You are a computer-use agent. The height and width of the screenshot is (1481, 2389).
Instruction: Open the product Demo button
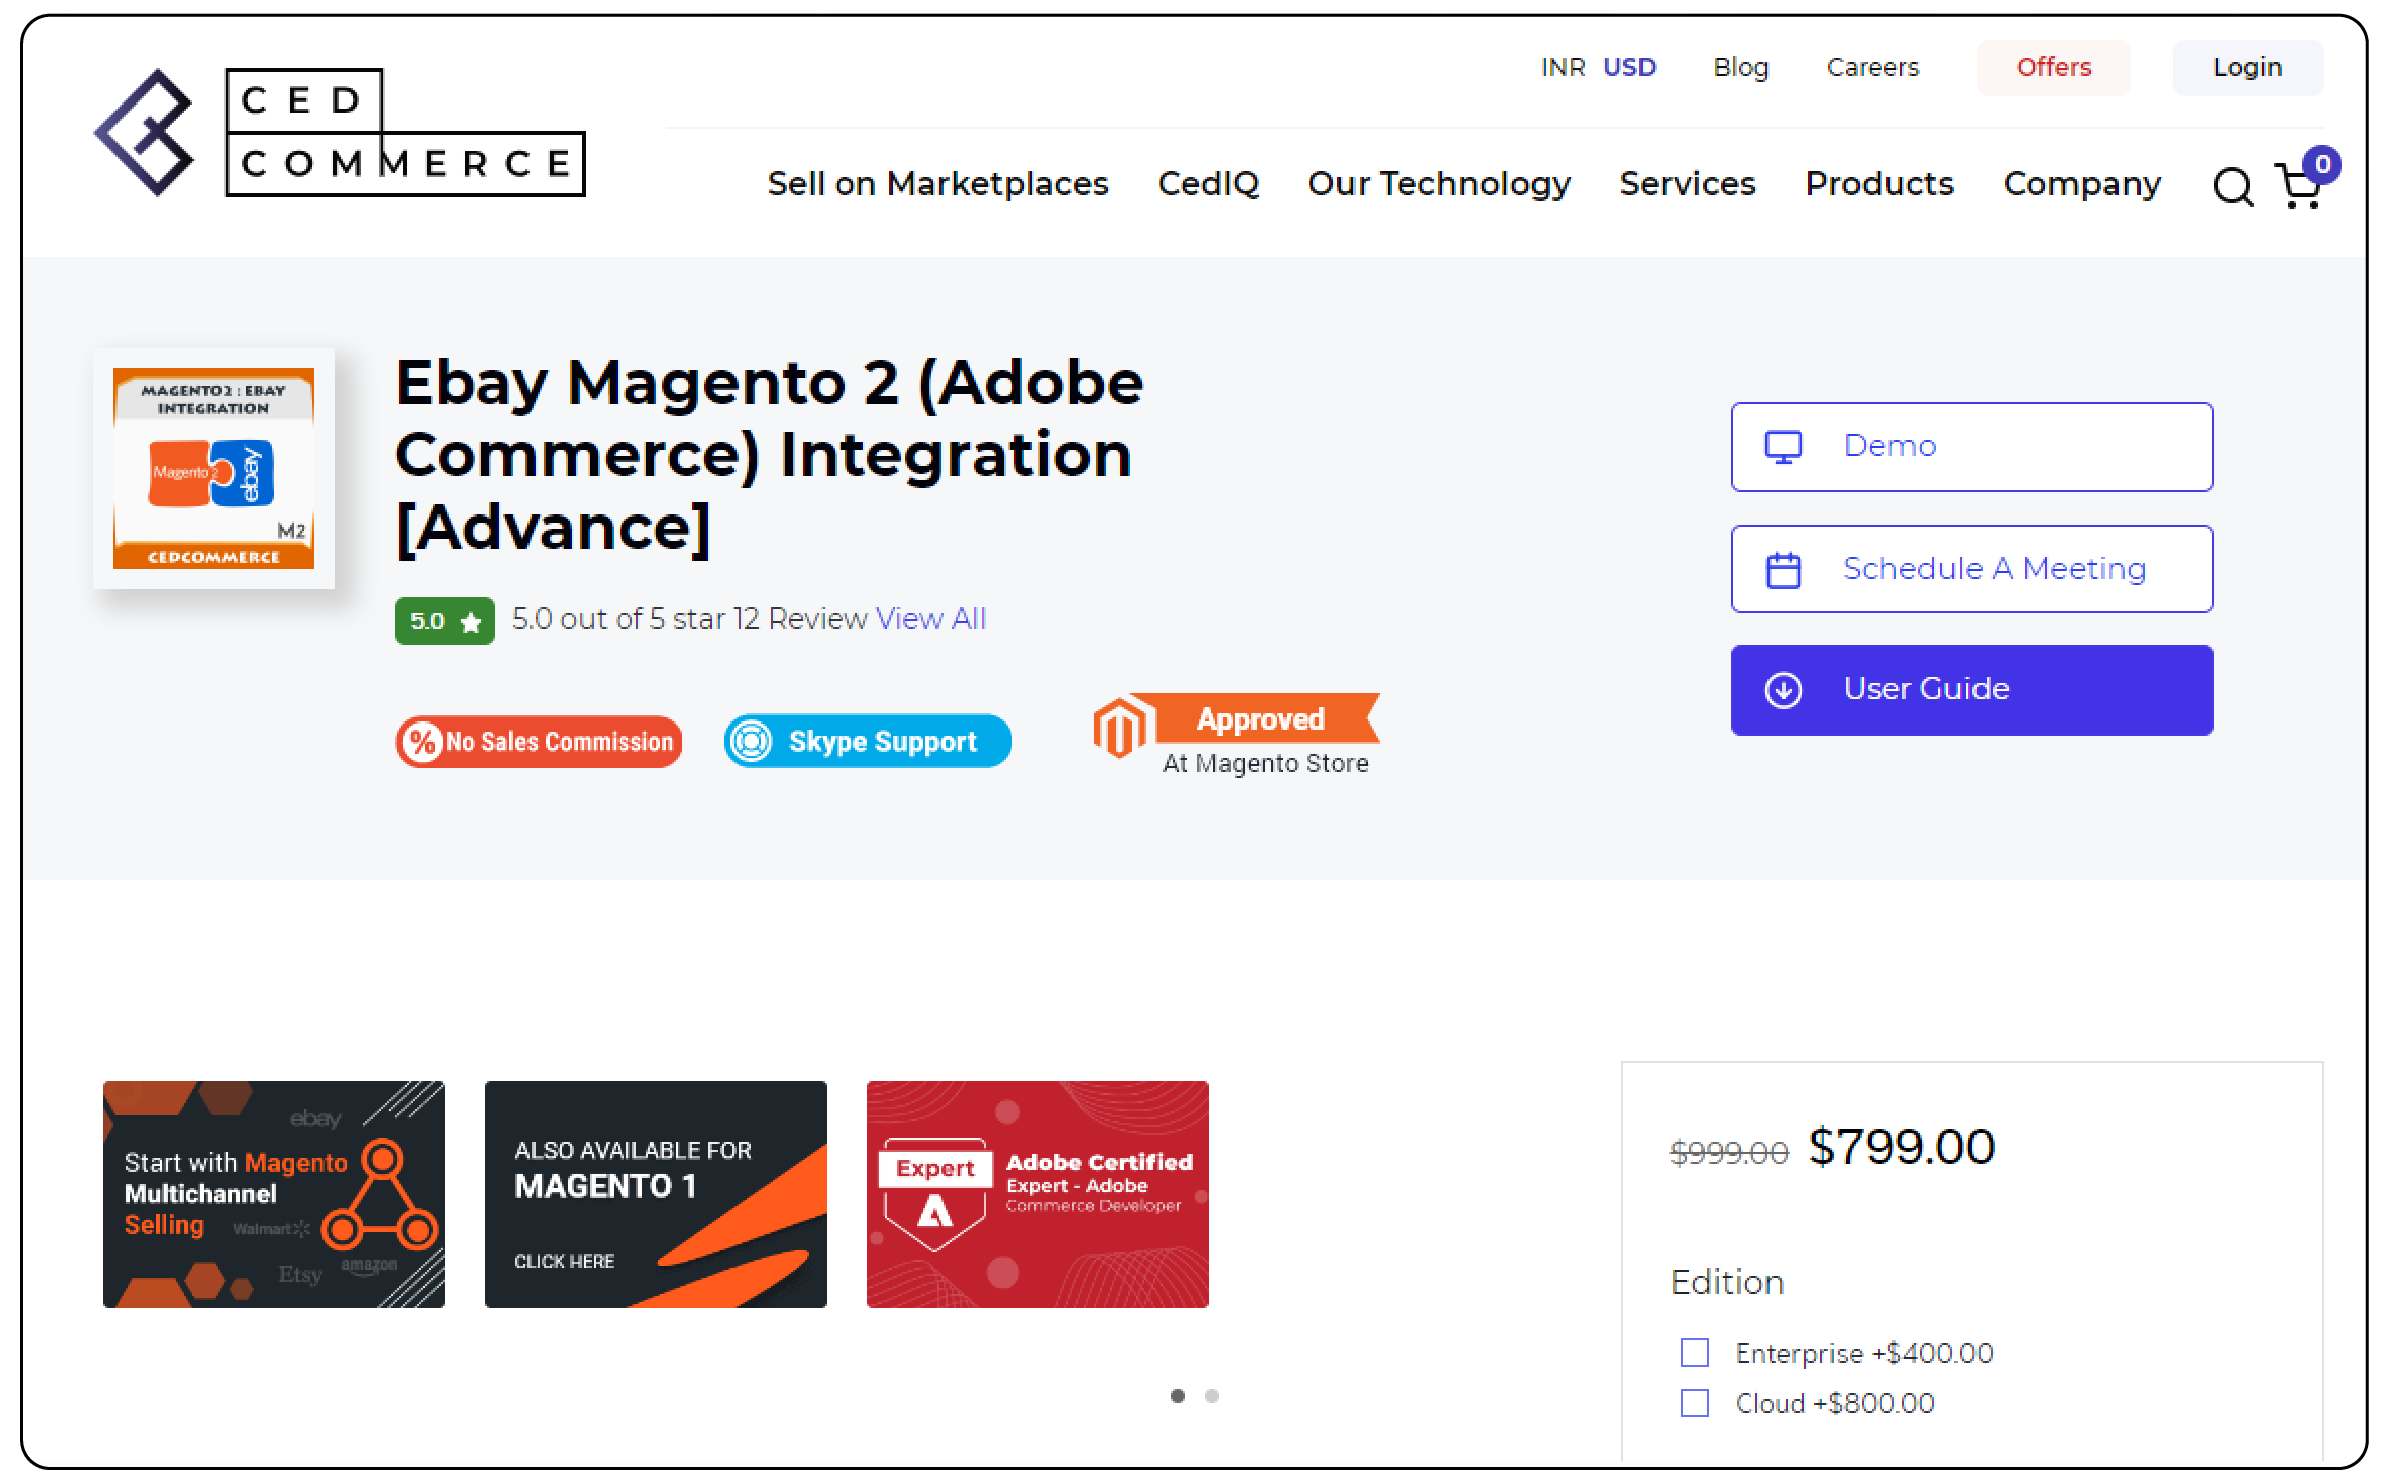click(1972, 447)
